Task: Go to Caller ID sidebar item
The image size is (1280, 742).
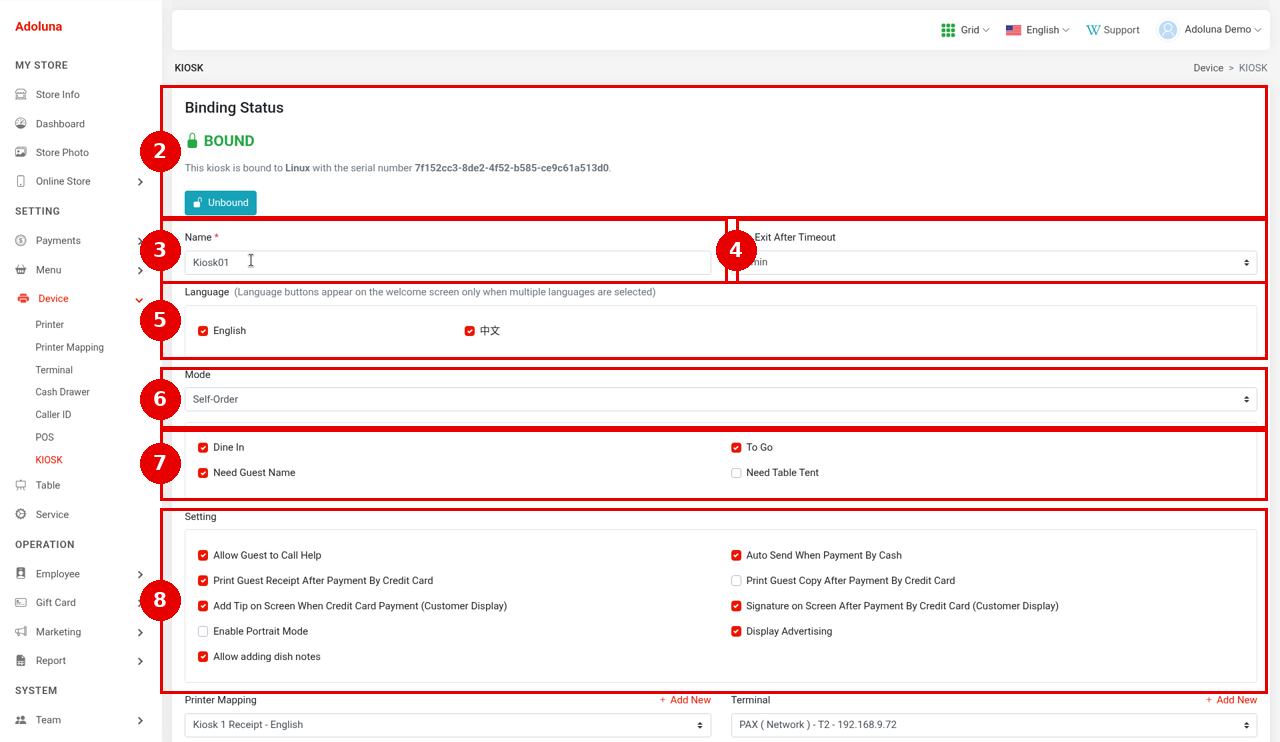Action: coord(53,415)
